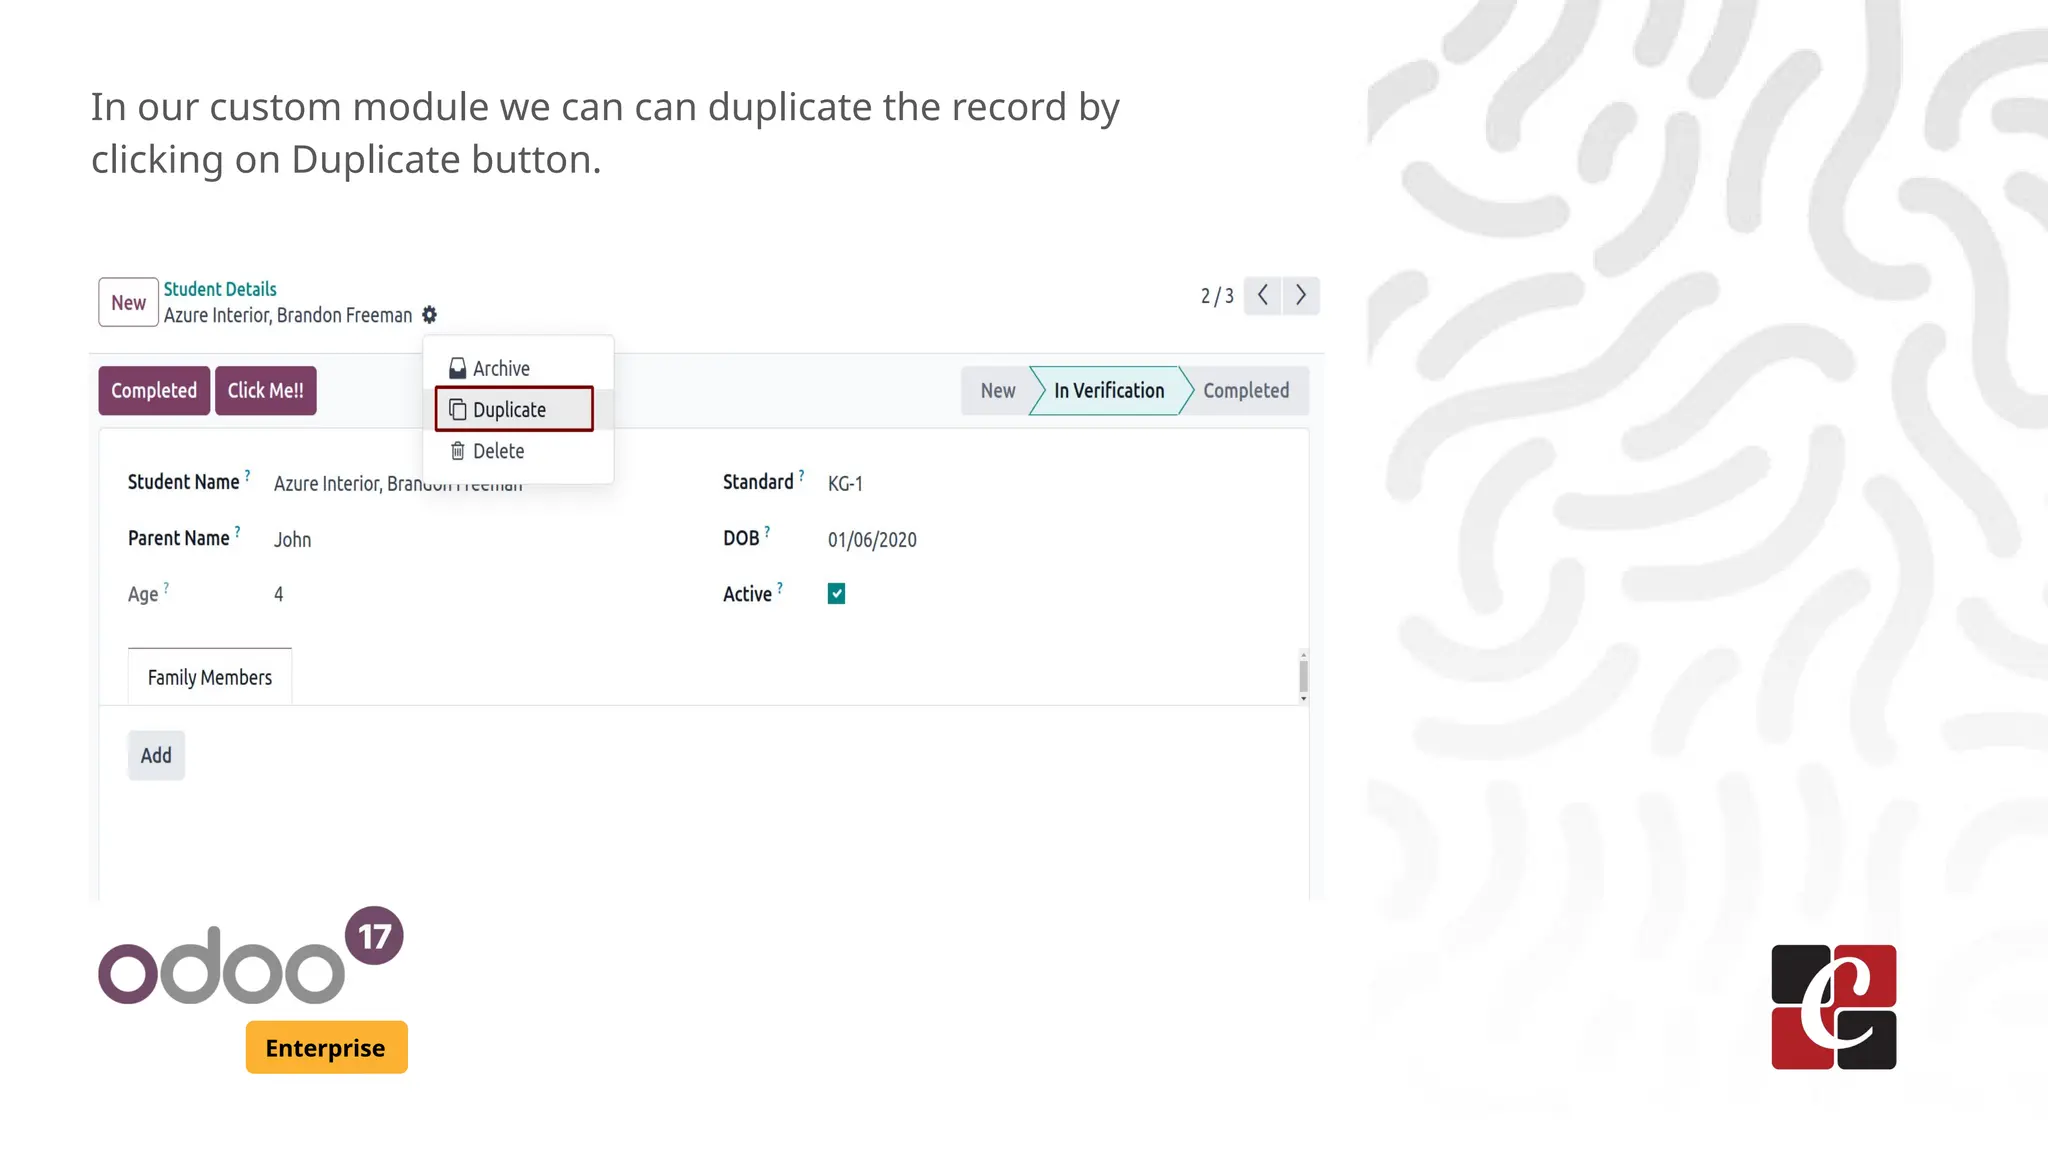2048x1152 pixels.
Task: Click the Age value 4
Action: pos(279,594)
